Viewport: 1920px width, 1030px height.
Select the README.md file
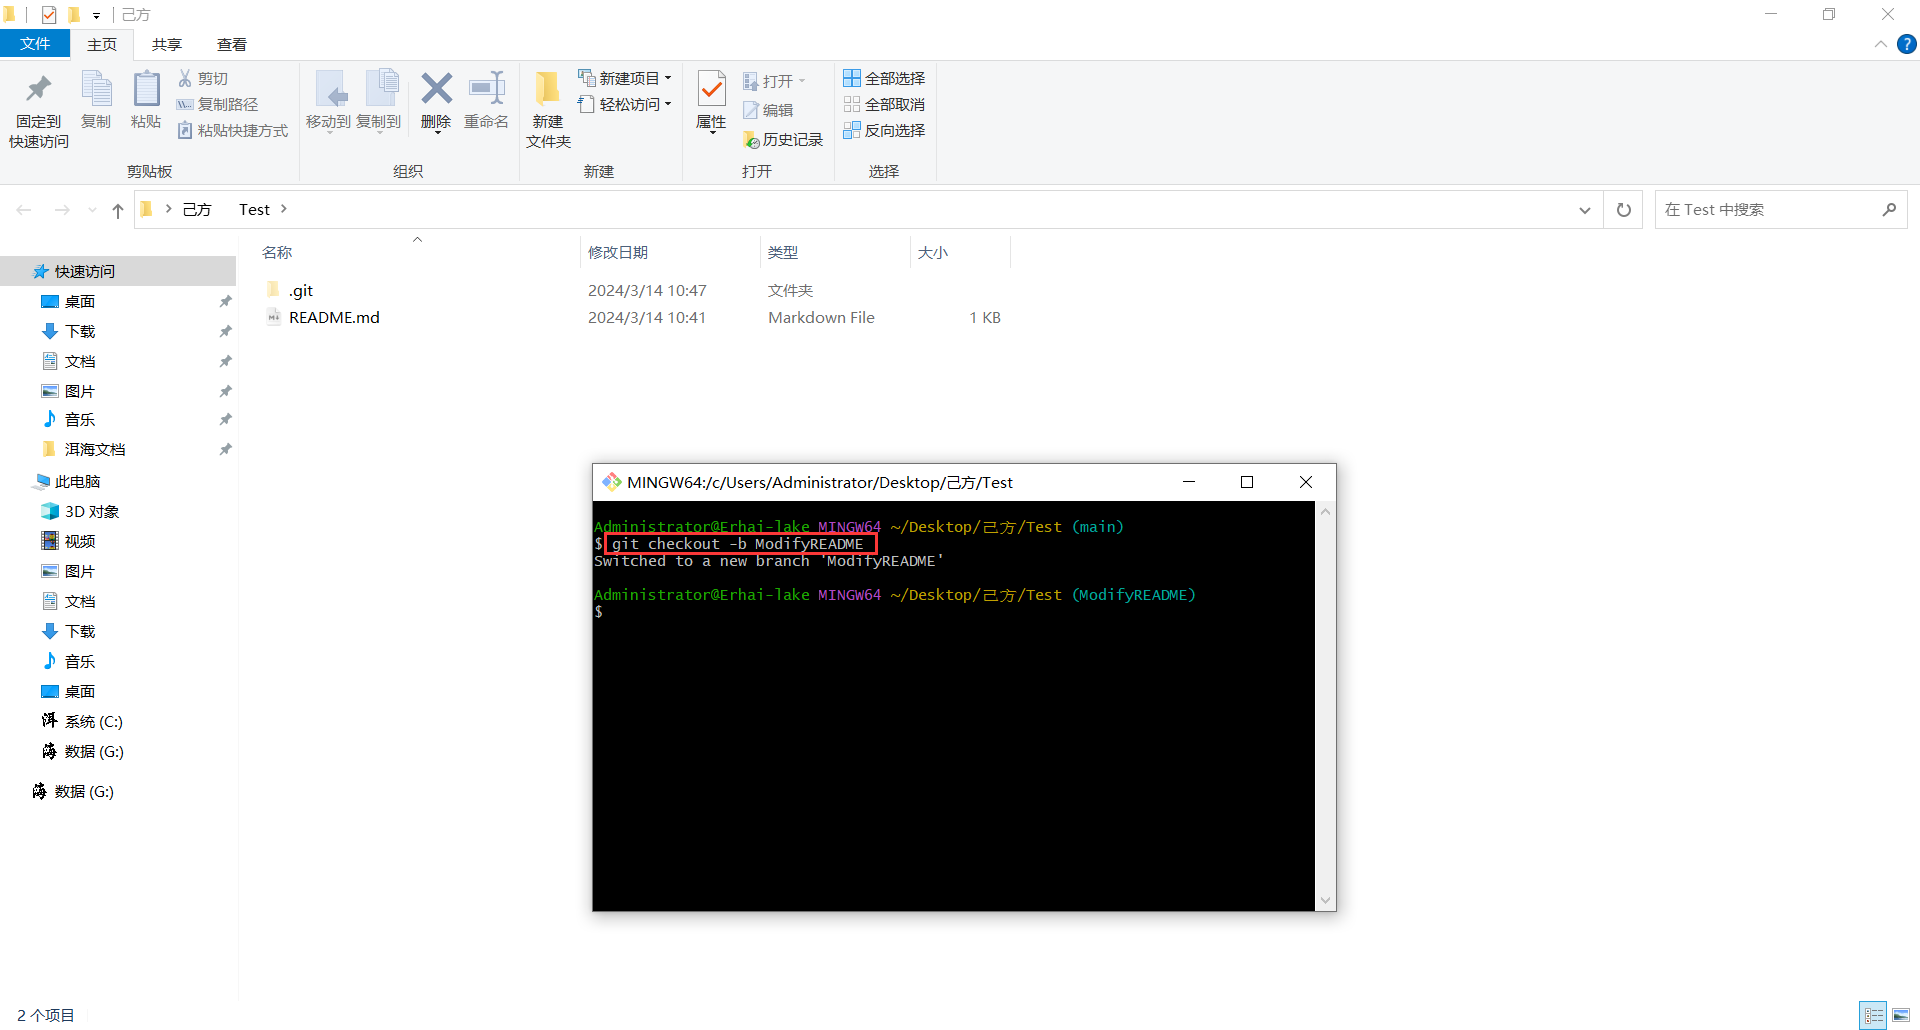pyautogui.click(x=334, y=318)
